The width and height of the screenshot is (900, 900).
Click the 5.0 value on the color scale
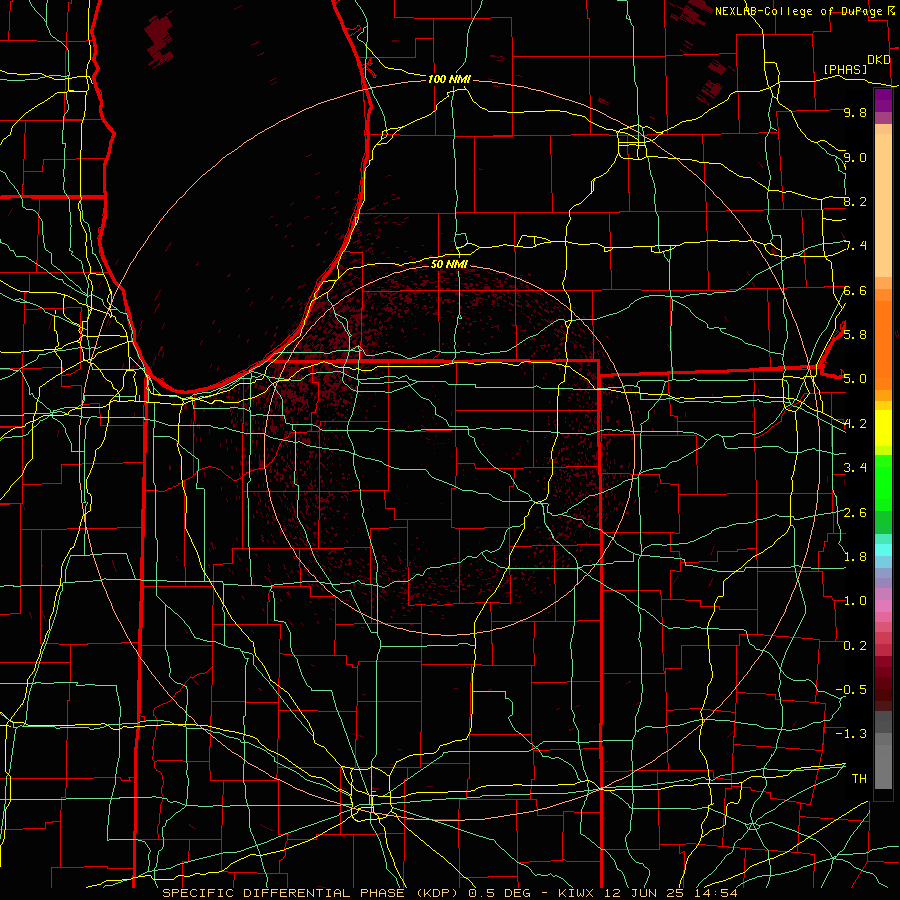tap(855, 379)
